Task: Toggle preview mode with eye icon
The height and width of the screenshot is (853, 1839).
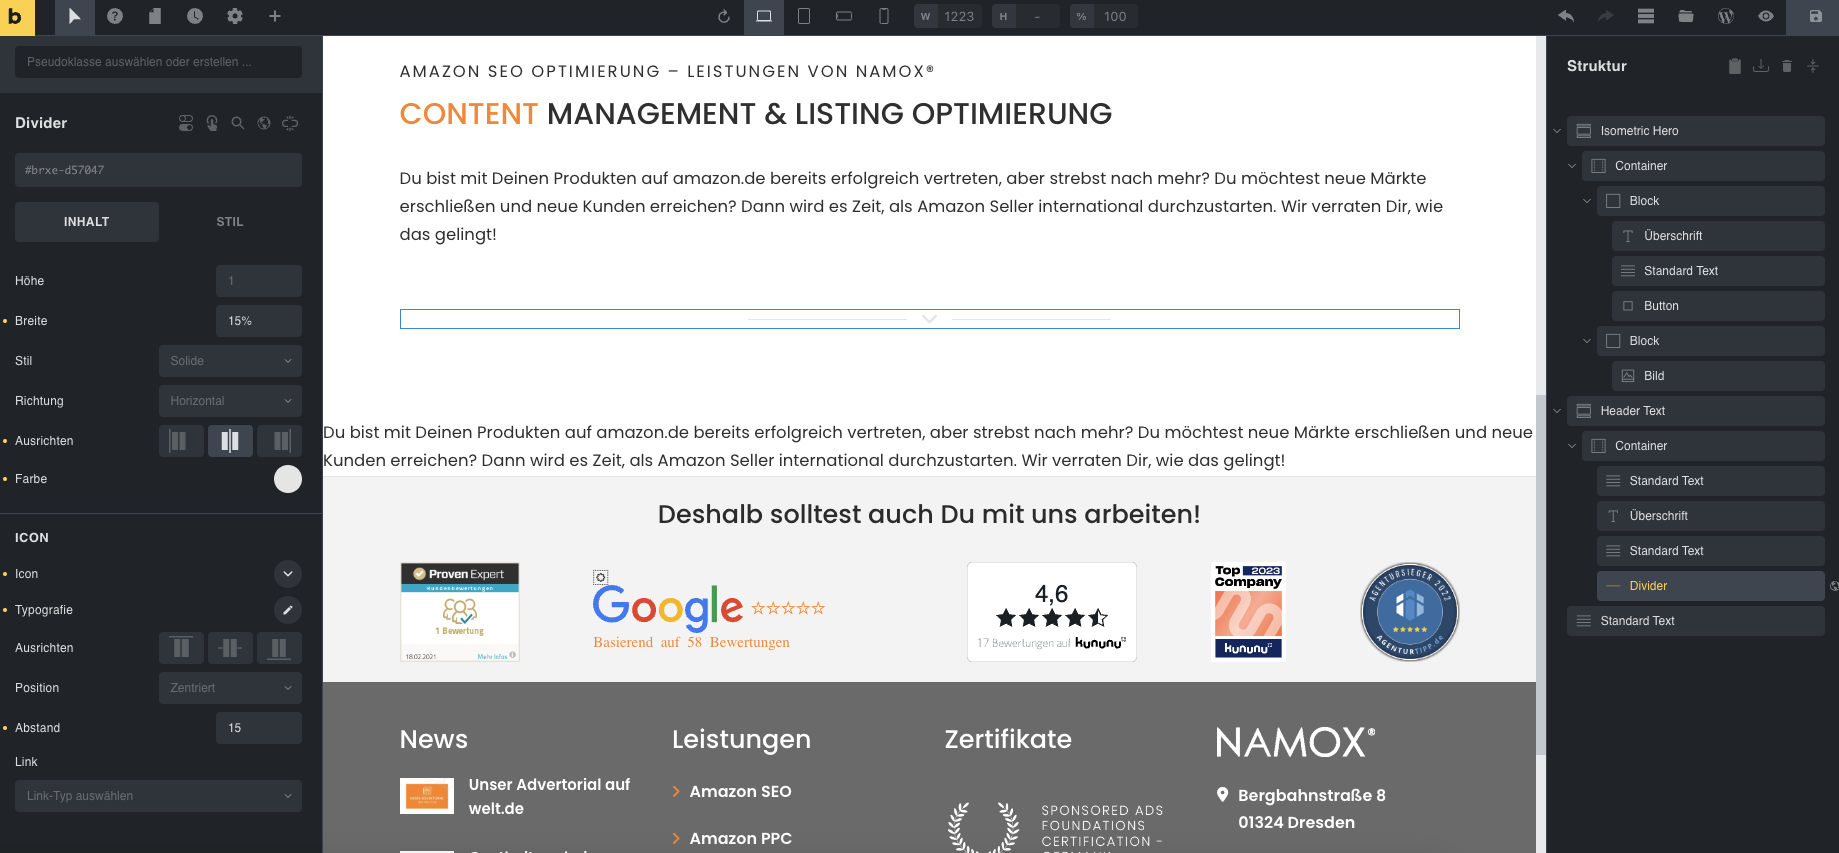Action: tap(1766, 16)
